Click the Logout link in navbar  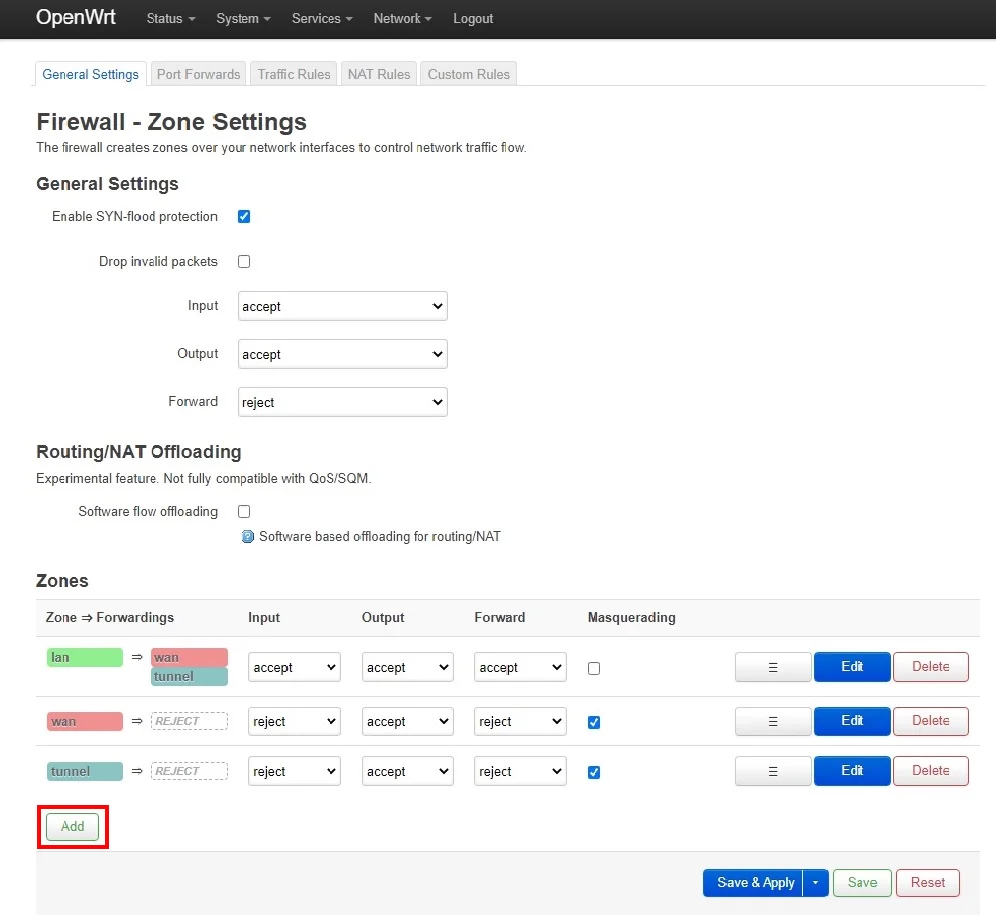coord(473,19)
